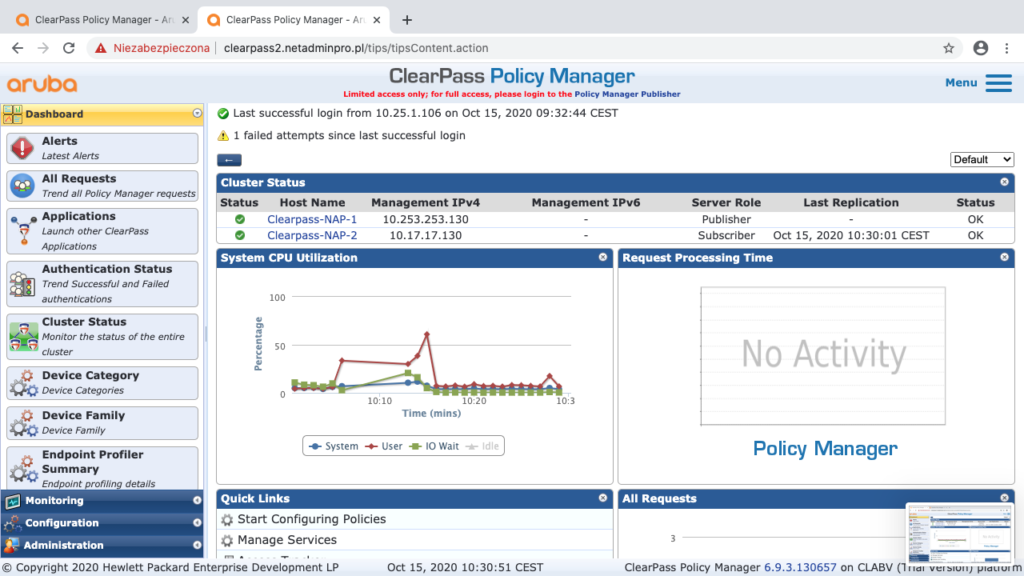Click the browser address bar URL
Screen dimensions: 1024x576
[356, 48]
